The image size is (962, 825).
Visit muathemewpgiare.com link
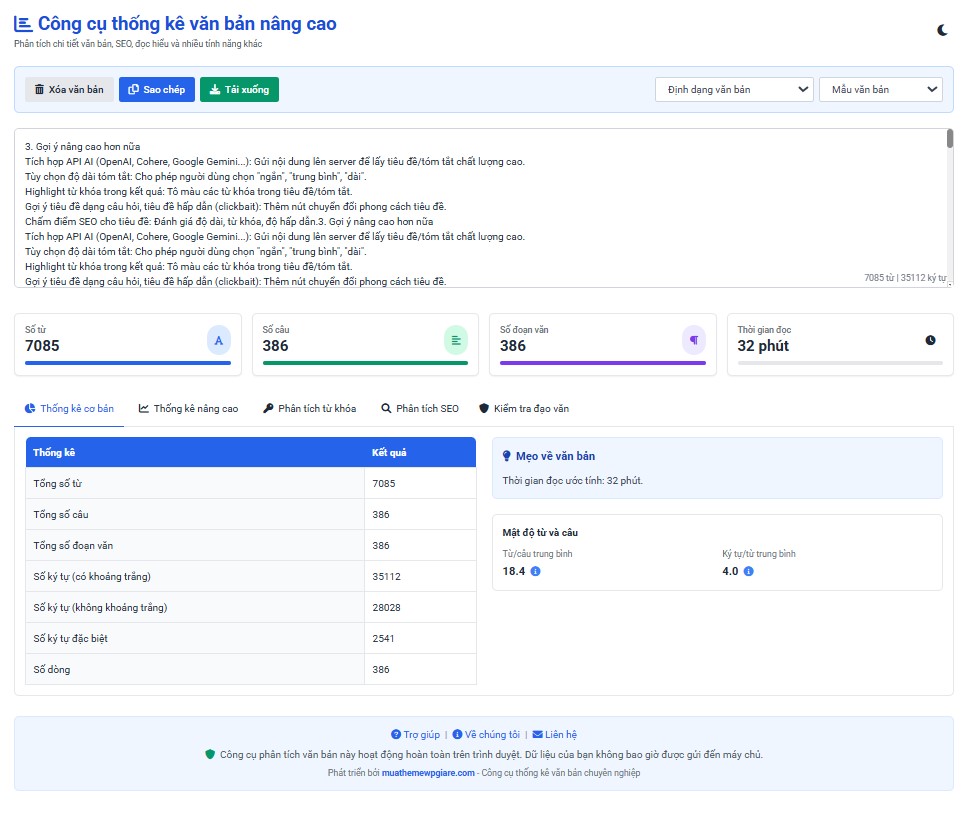pos(428,773)
